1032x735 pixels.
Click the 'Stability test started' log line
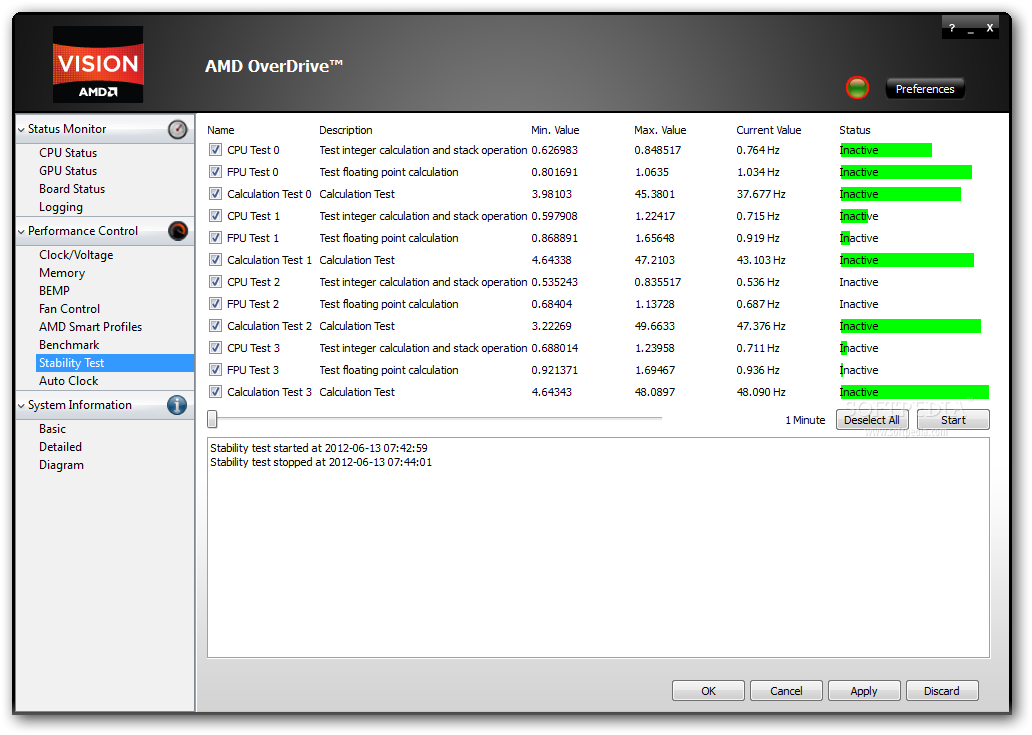[x=319, y=448]
